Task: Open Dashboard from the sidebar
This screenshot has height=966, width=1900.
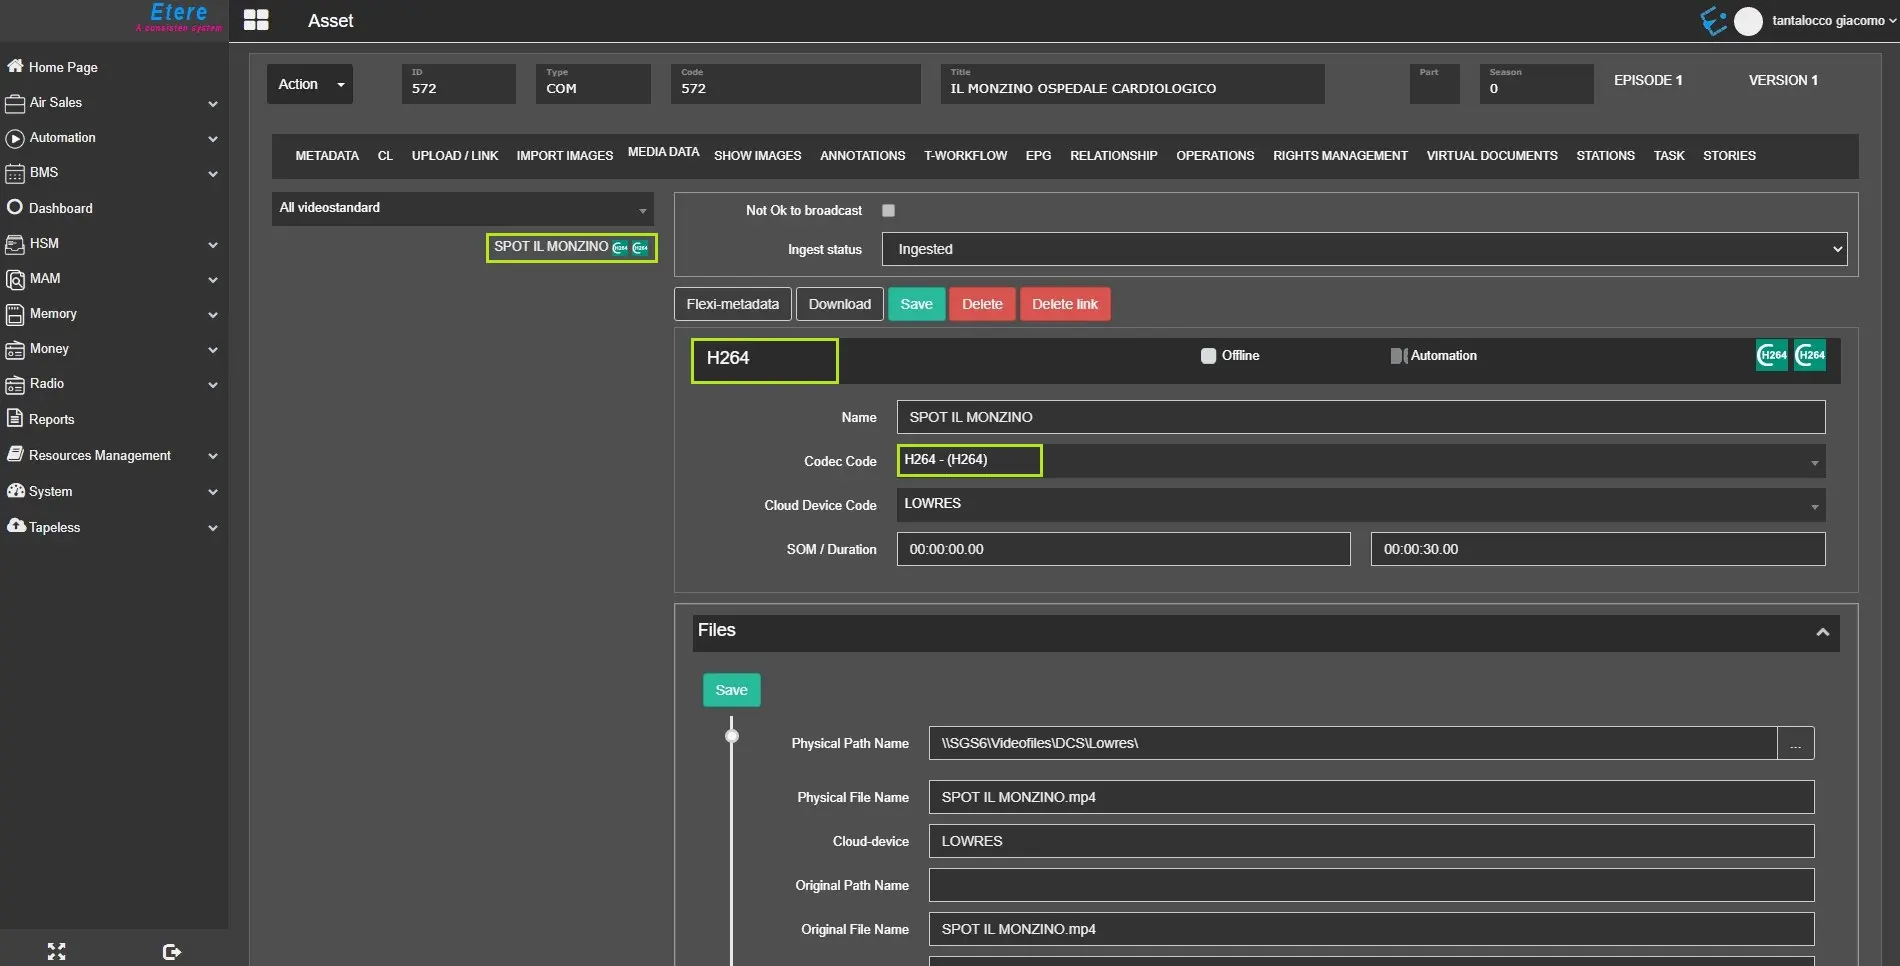Action: click(60, 208)
